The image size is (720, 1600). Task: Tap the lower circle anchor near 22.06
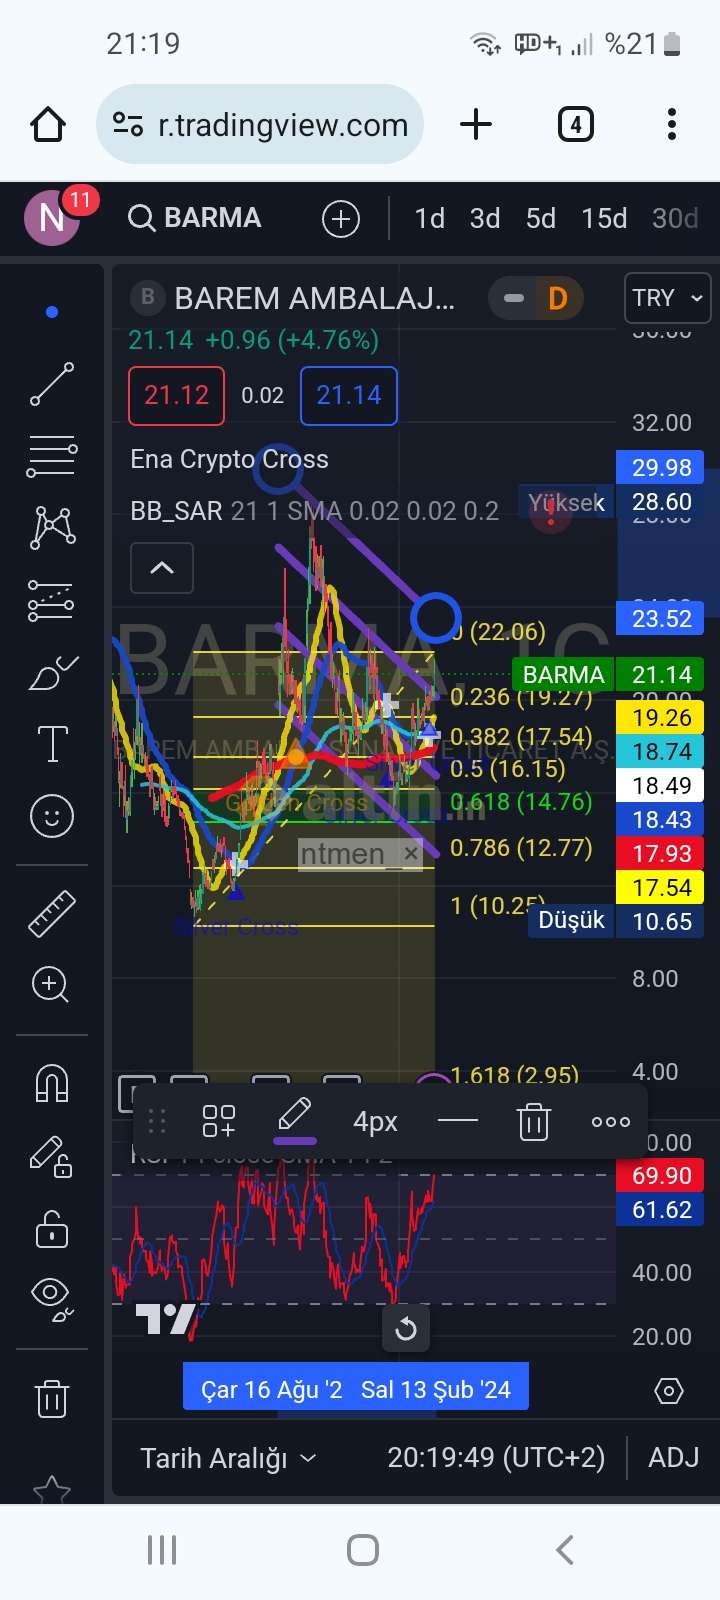point(436,617)
